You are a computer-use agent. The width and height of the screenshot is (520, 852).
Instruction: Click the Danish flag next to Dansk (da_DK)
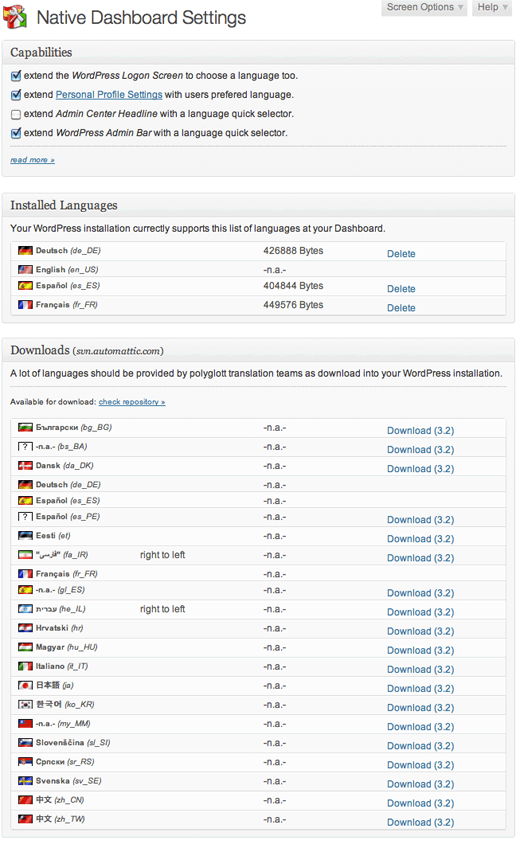25,466
